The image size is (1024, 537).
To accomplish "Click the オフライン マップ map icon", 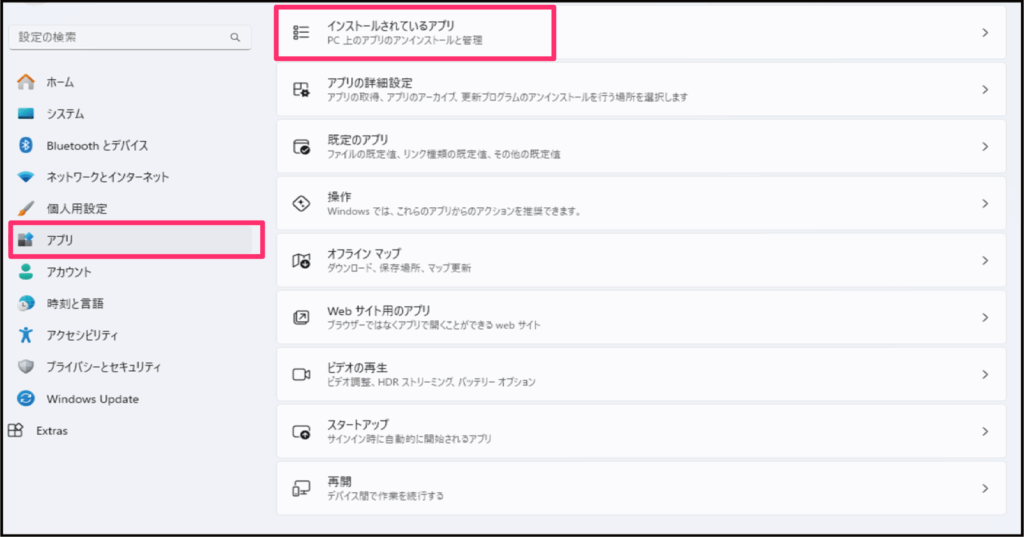I will (x=301, y=260).
